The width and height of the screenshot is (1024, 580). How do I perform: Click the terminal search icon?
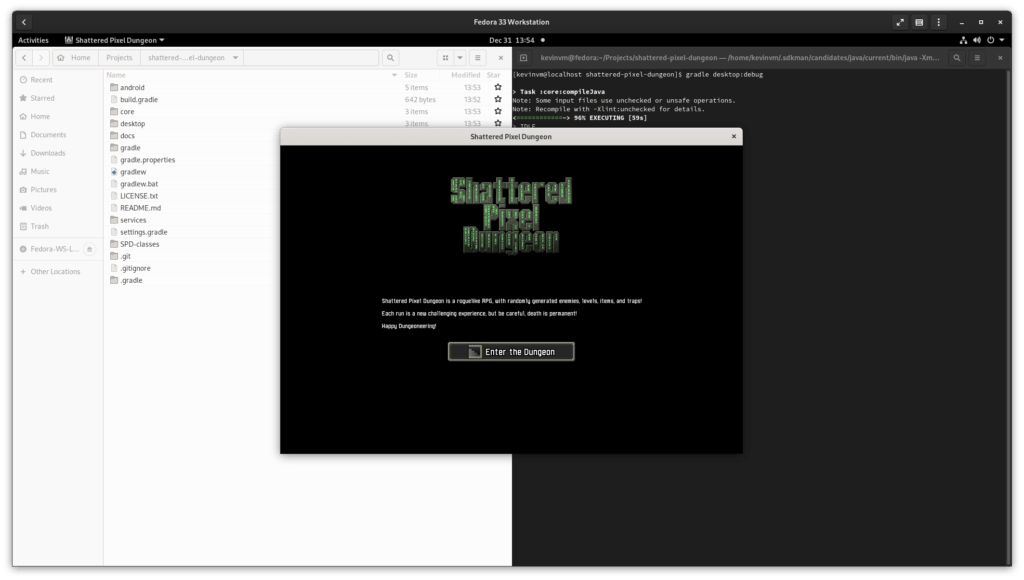(x=957, y=57)
